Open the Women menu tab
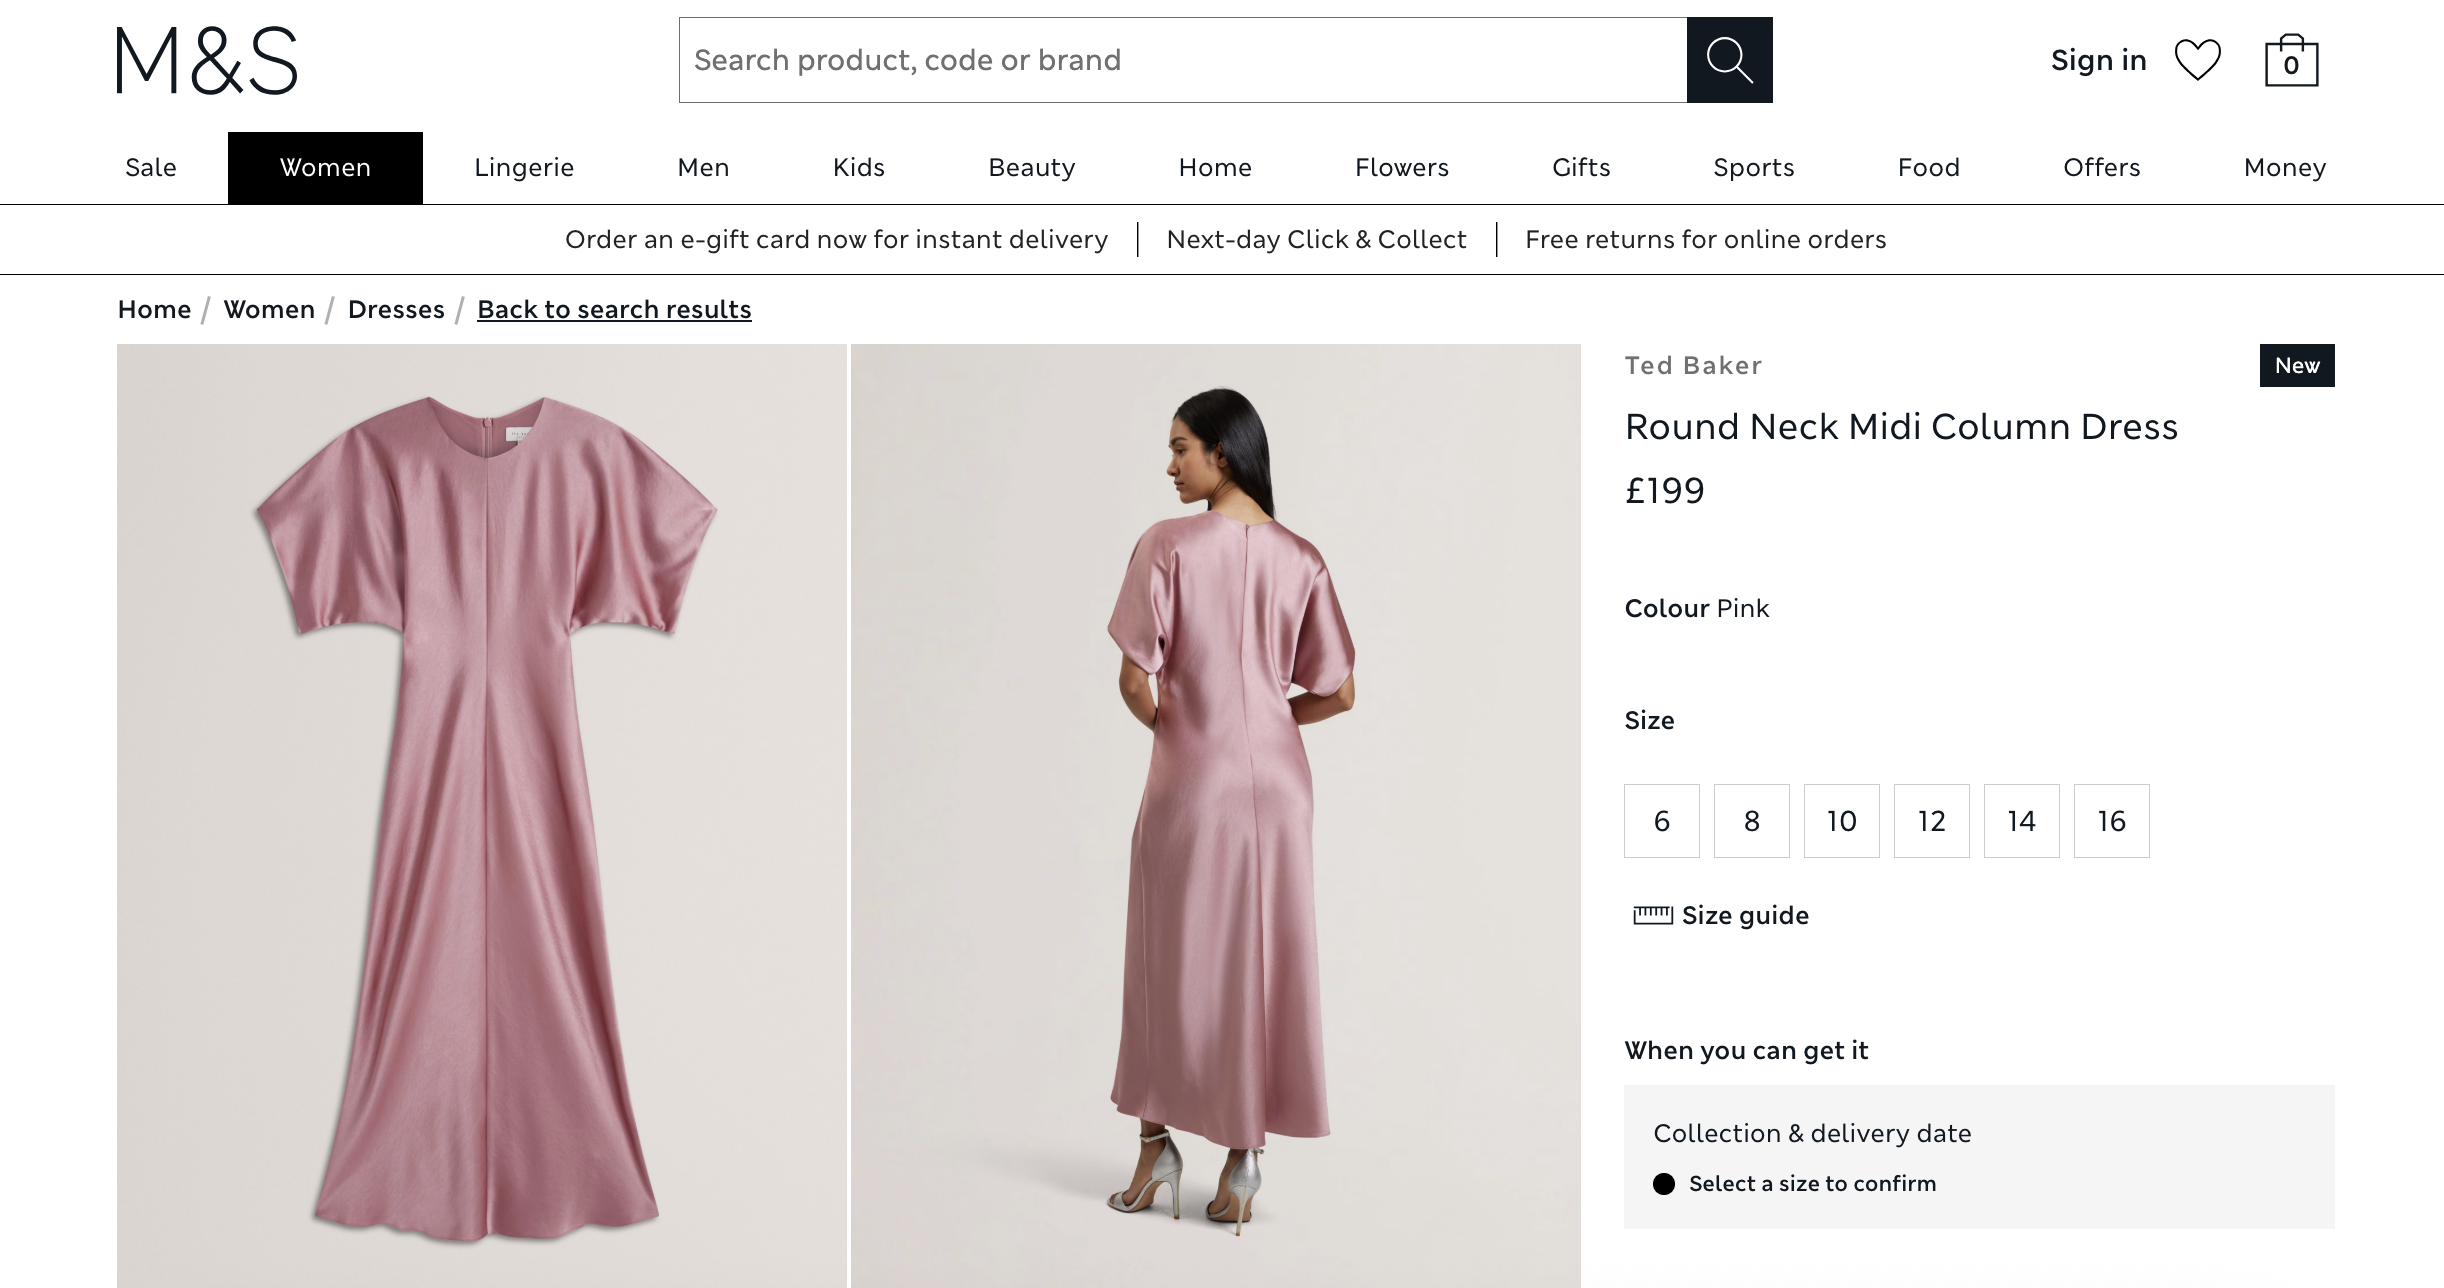The height and width of the screenshot is (1288, 2444). tap(325, 168)
